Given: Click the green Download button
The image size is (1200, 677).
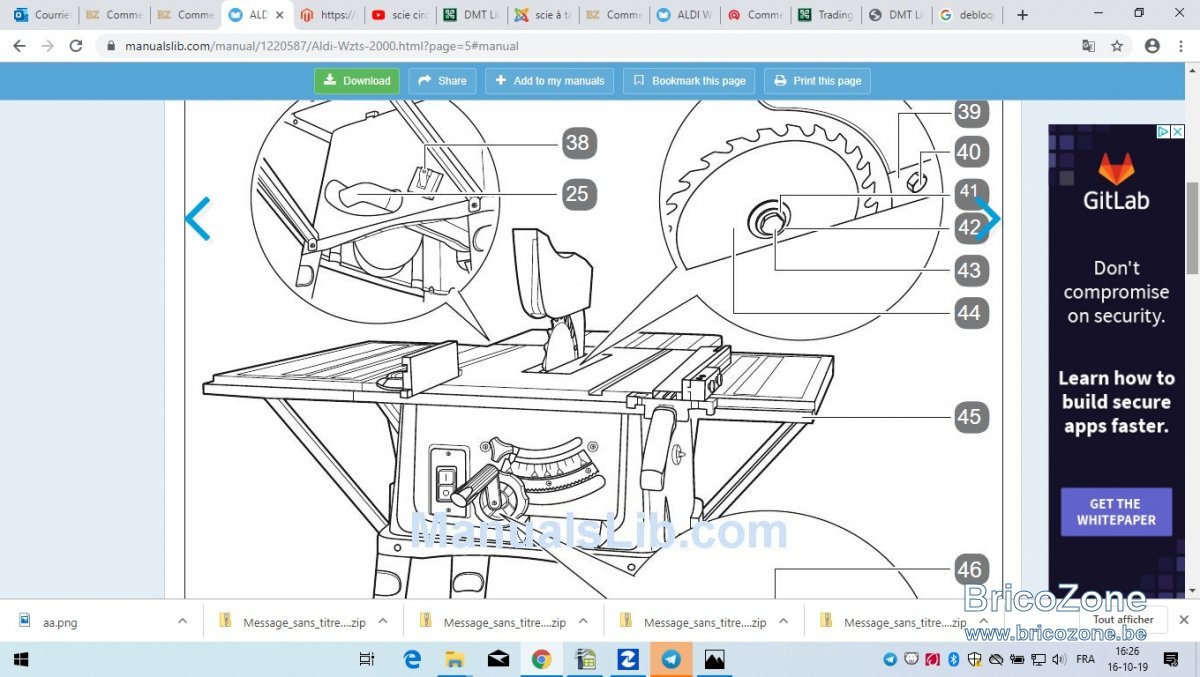Looking at the screenshot, I should pyautogui.click(x=357, y=81).
